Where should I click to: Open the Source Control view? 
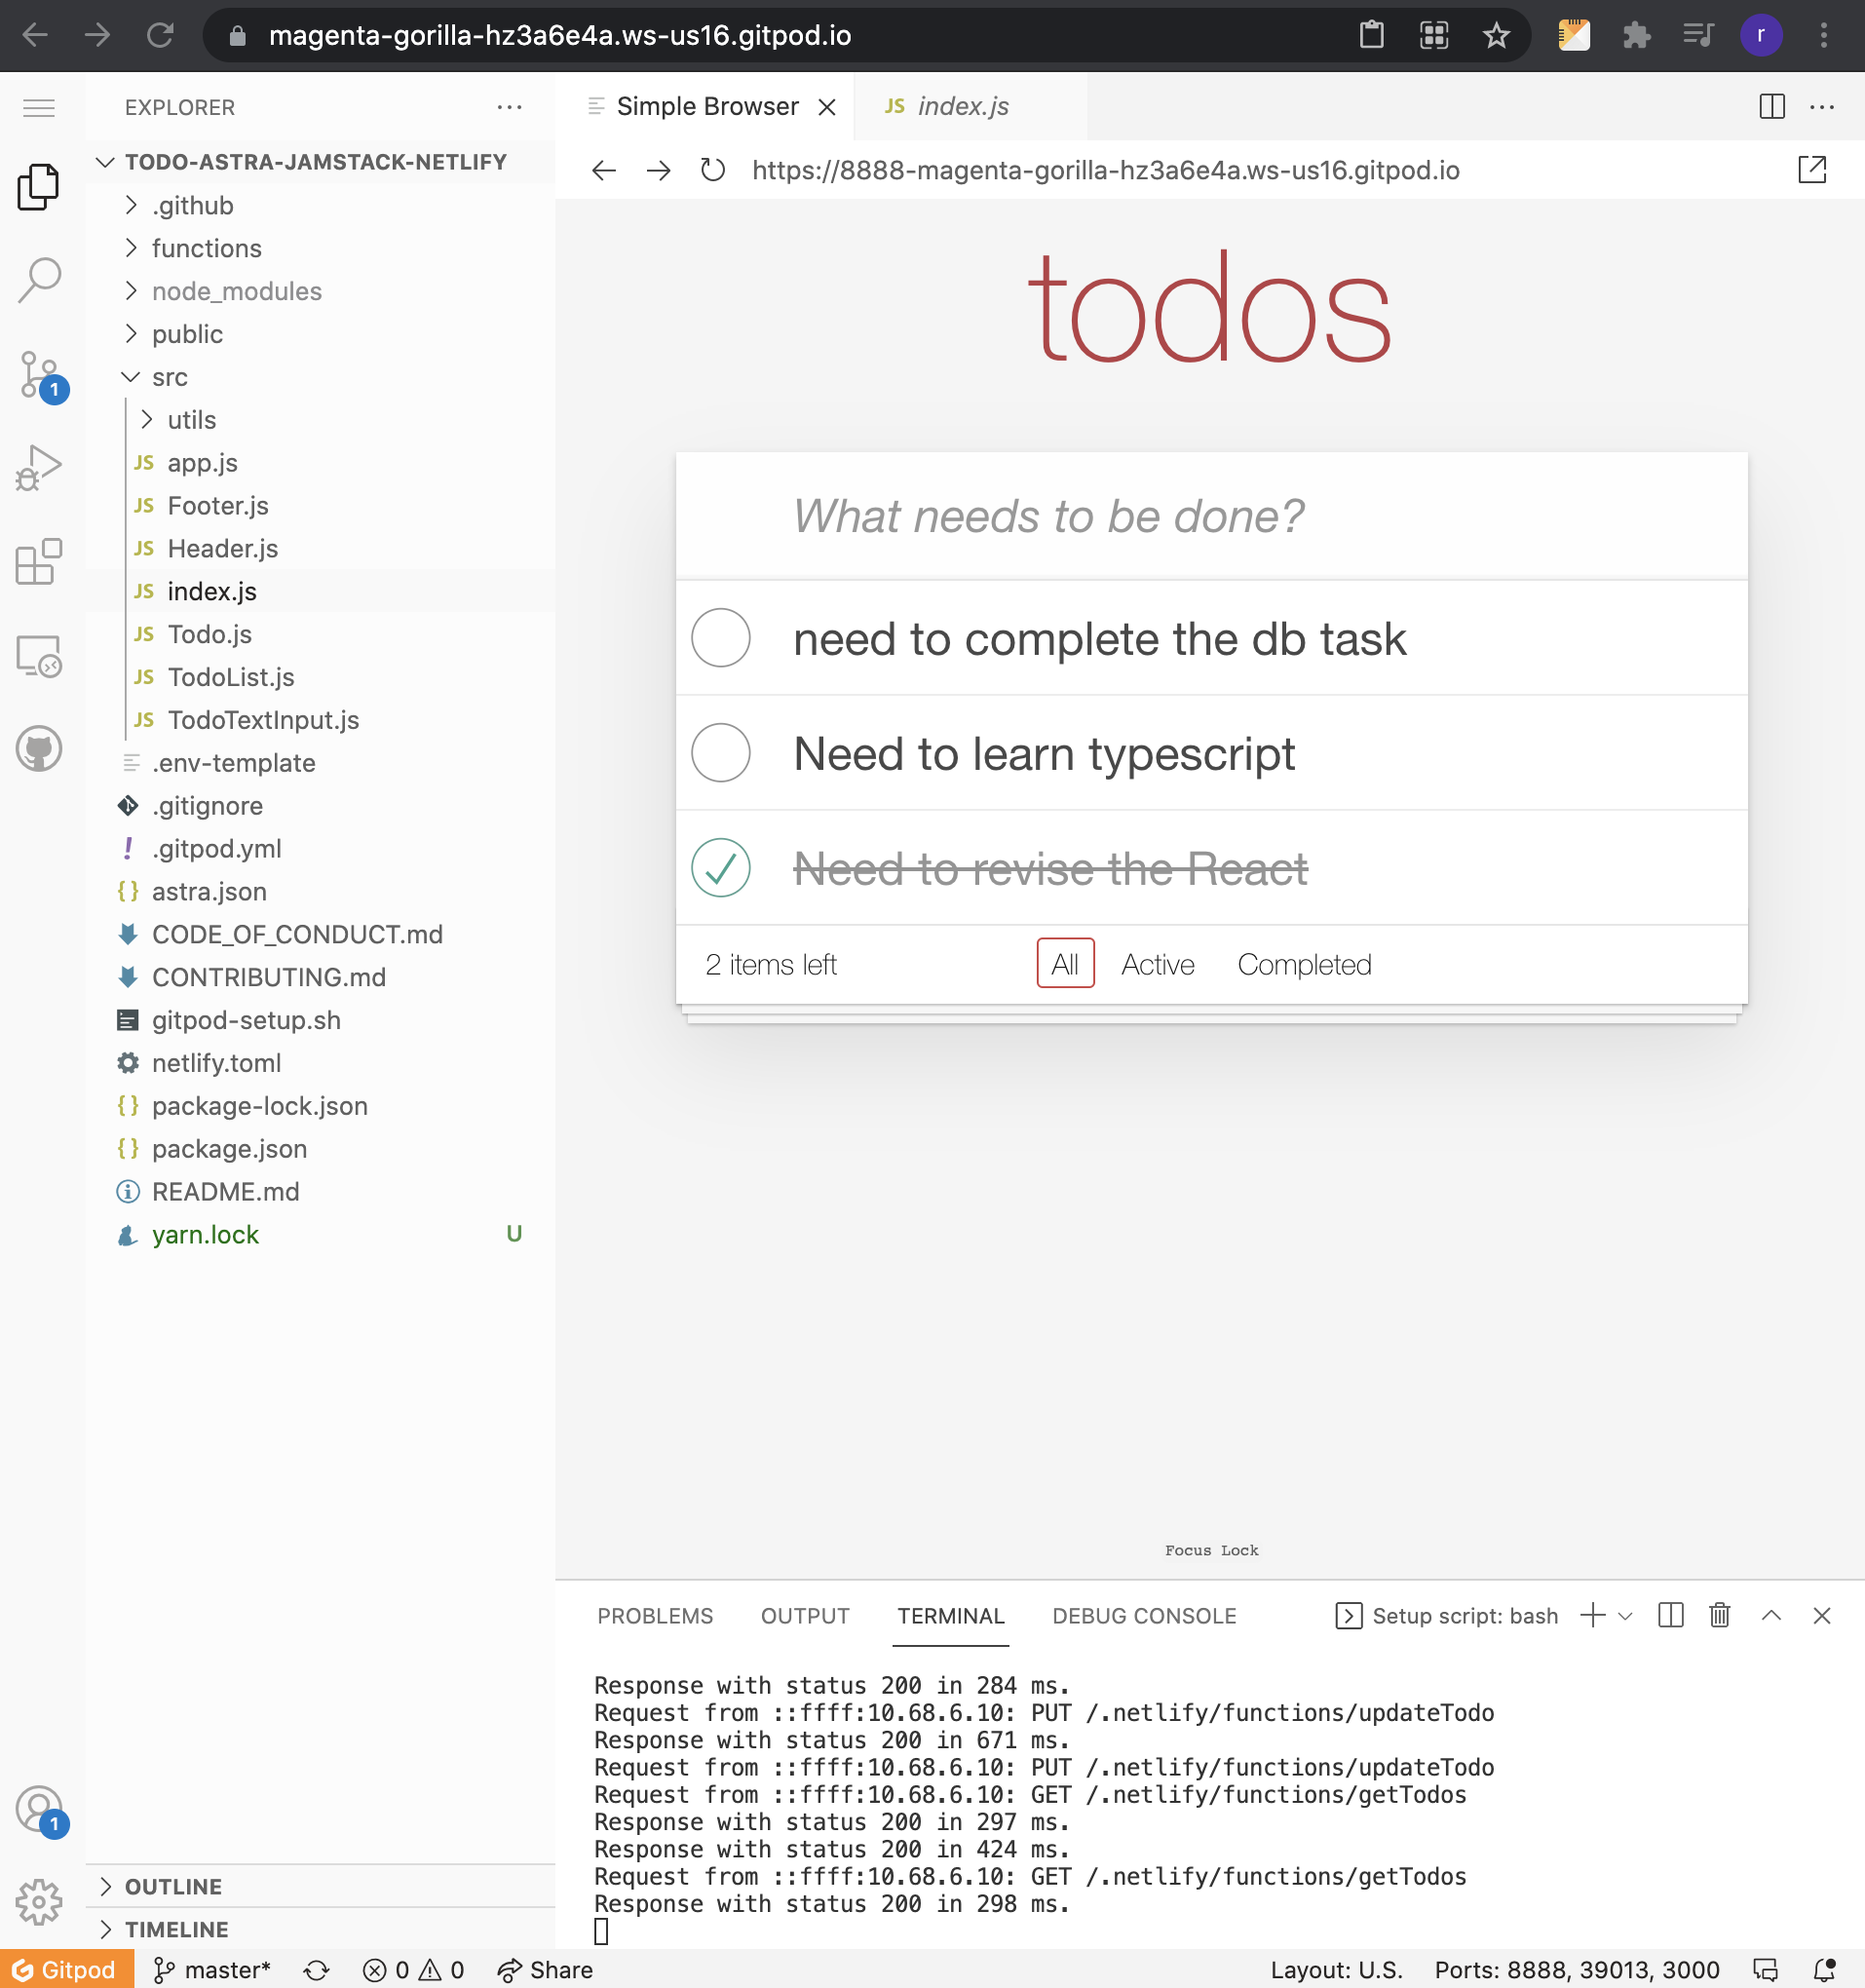[38, 375]
